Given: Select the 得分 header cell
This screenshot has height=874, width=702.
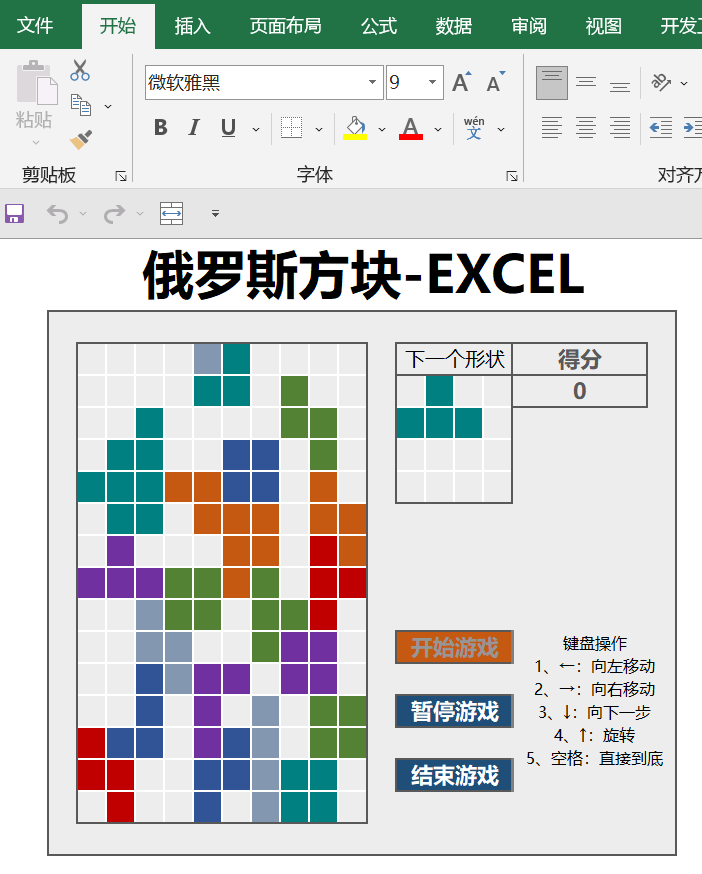Looking at the screenshot, I should (x=579, y=359).
